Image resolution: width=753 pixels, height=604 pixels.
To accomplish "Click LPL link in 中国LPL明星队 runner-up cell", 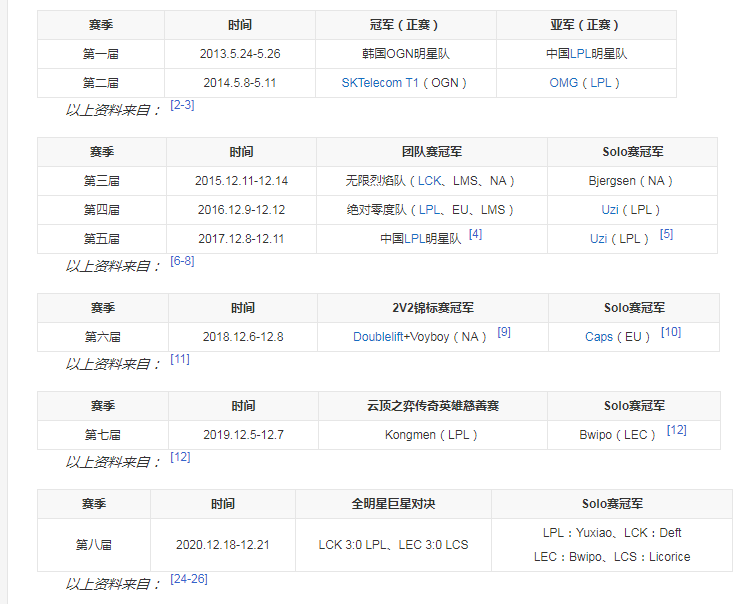I will (580, 54).
